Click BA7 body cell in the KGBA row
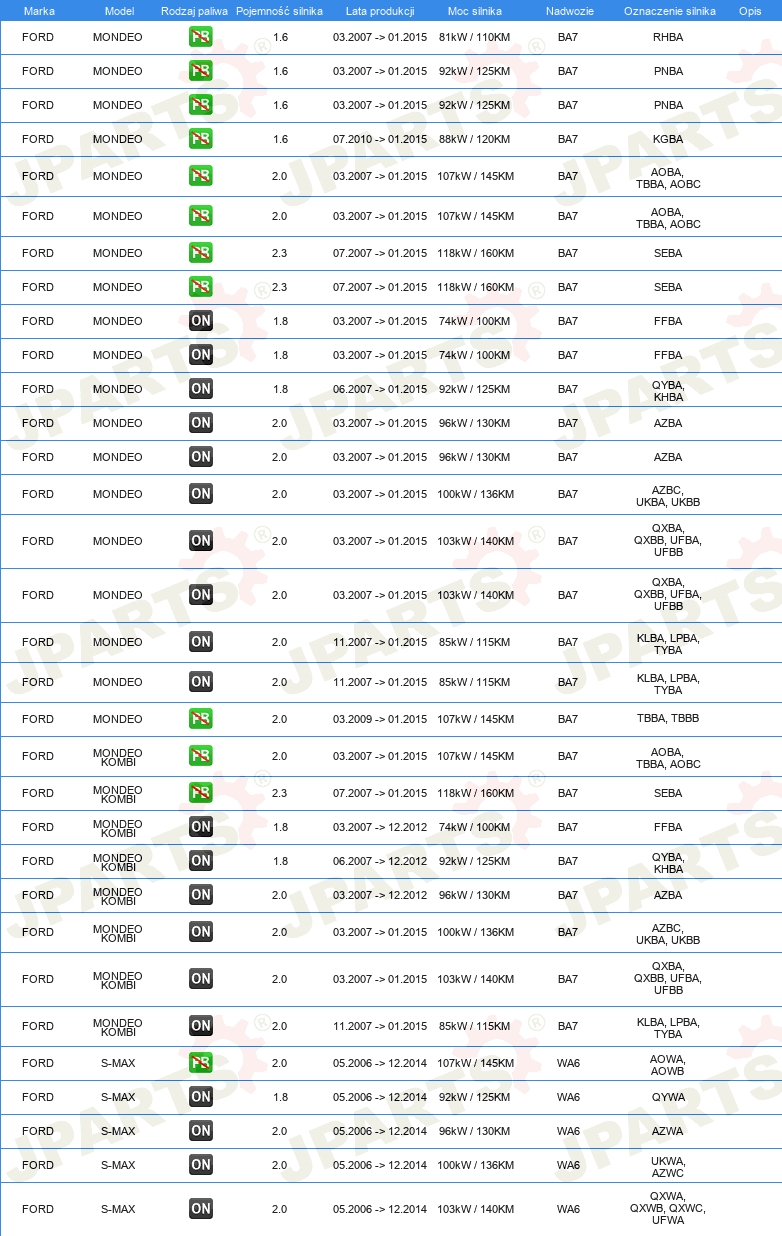Image resolution: width=782 pixels, height=1236 pixels. (x=568, y=139)
